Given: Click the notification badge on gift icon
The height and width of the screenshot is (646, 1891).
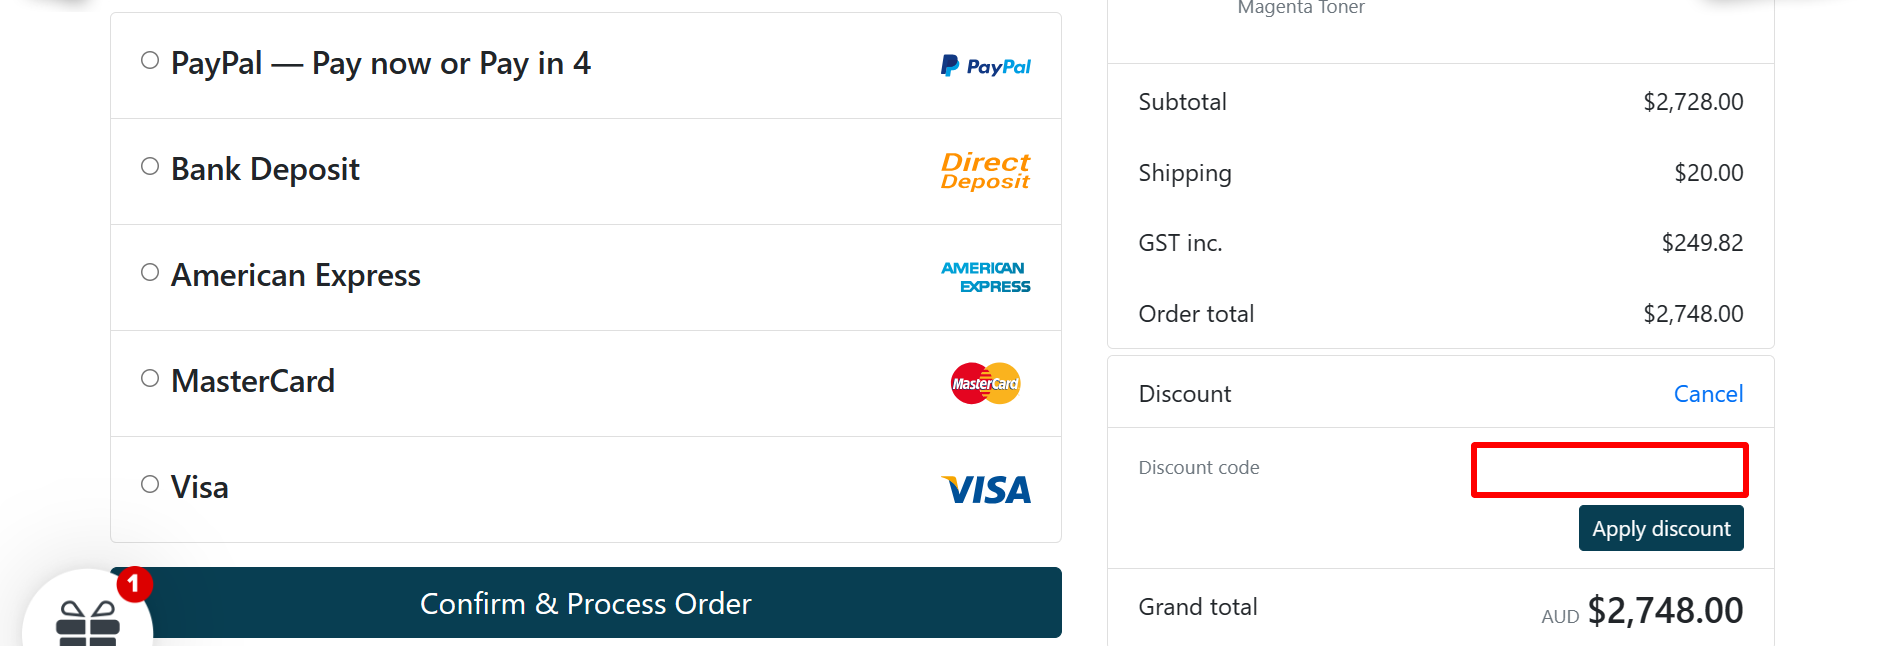Looking at the screenshot, I should pos(133,585).
